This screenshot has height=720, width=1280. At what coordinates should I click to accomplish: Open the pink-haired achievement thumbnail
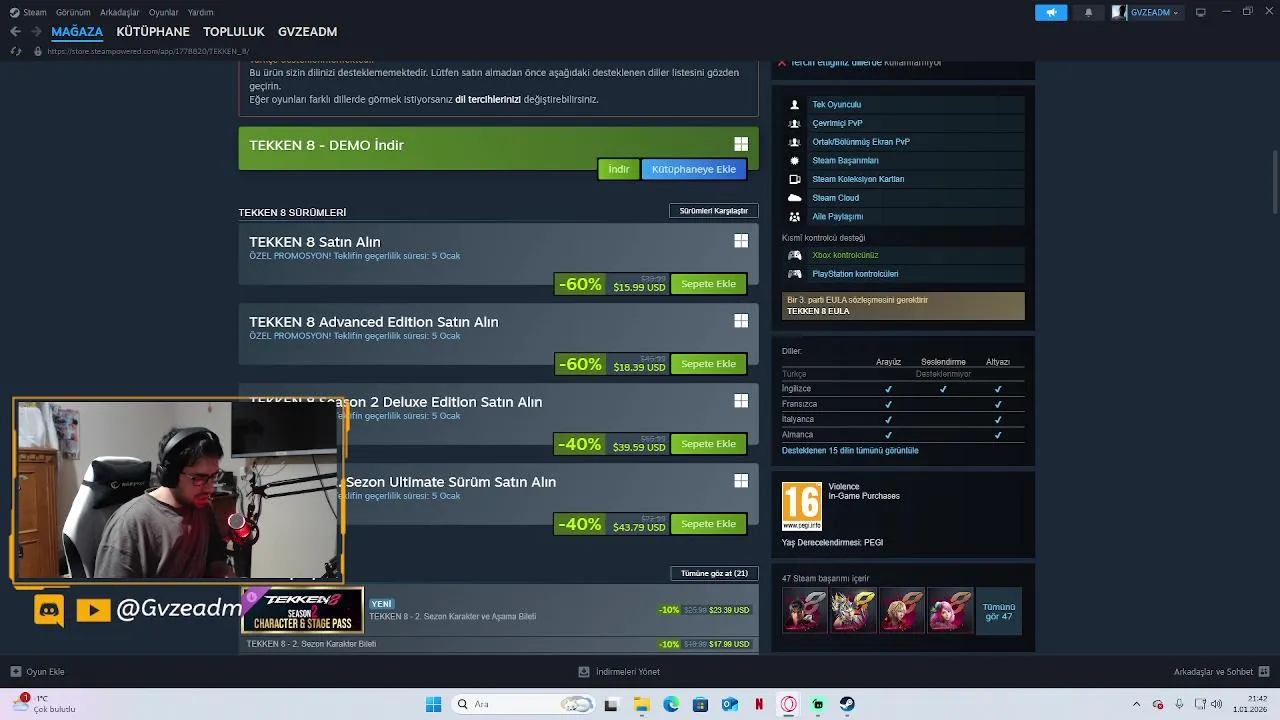(x=950, y=611)
